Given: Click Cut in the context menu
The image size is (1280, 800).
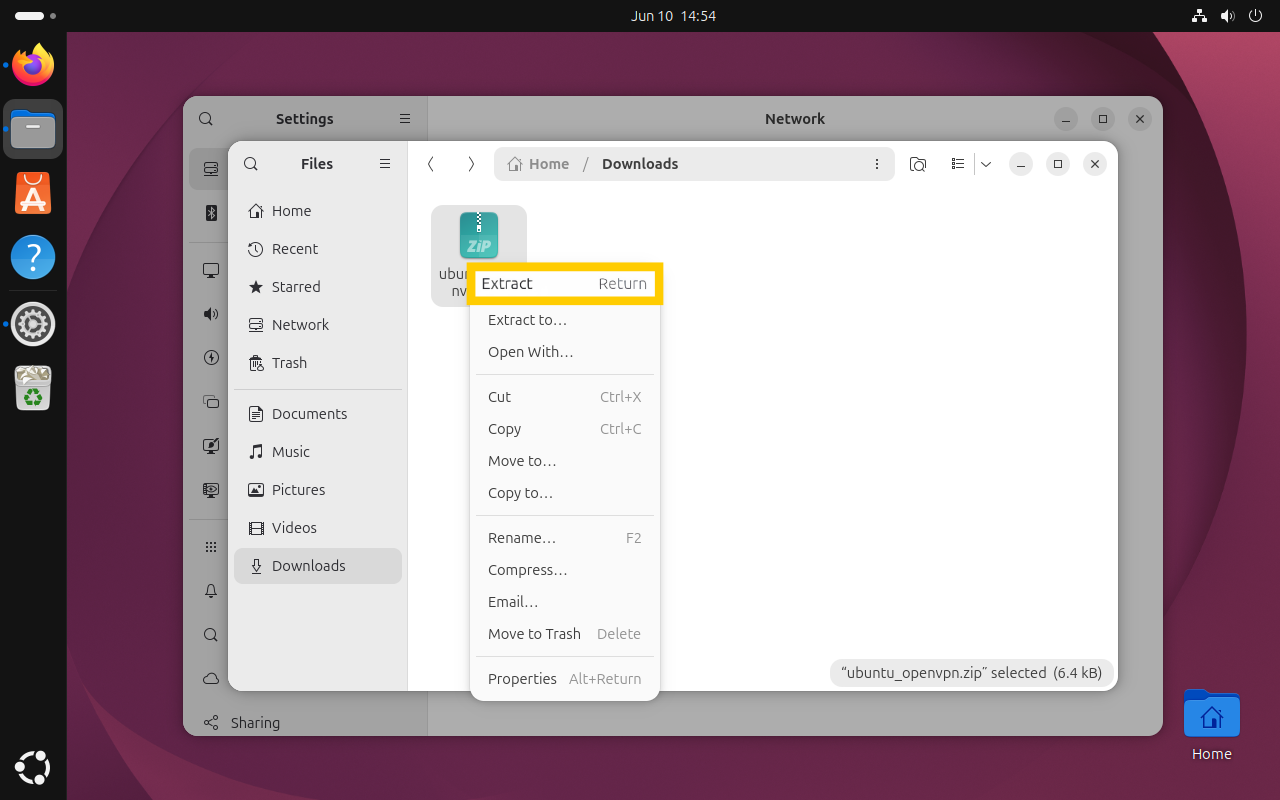Looking at the screenshot, I should pyautogui.click(x=564, y=397).
